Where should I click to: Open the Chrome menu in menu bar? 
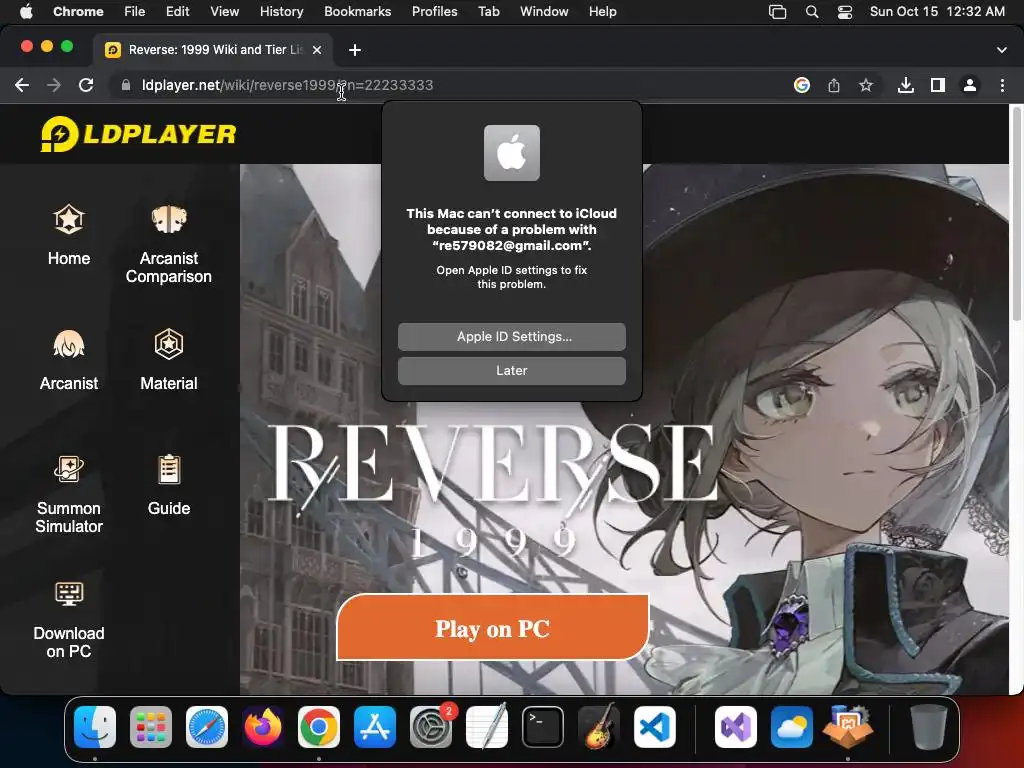(x=78, y=12)
